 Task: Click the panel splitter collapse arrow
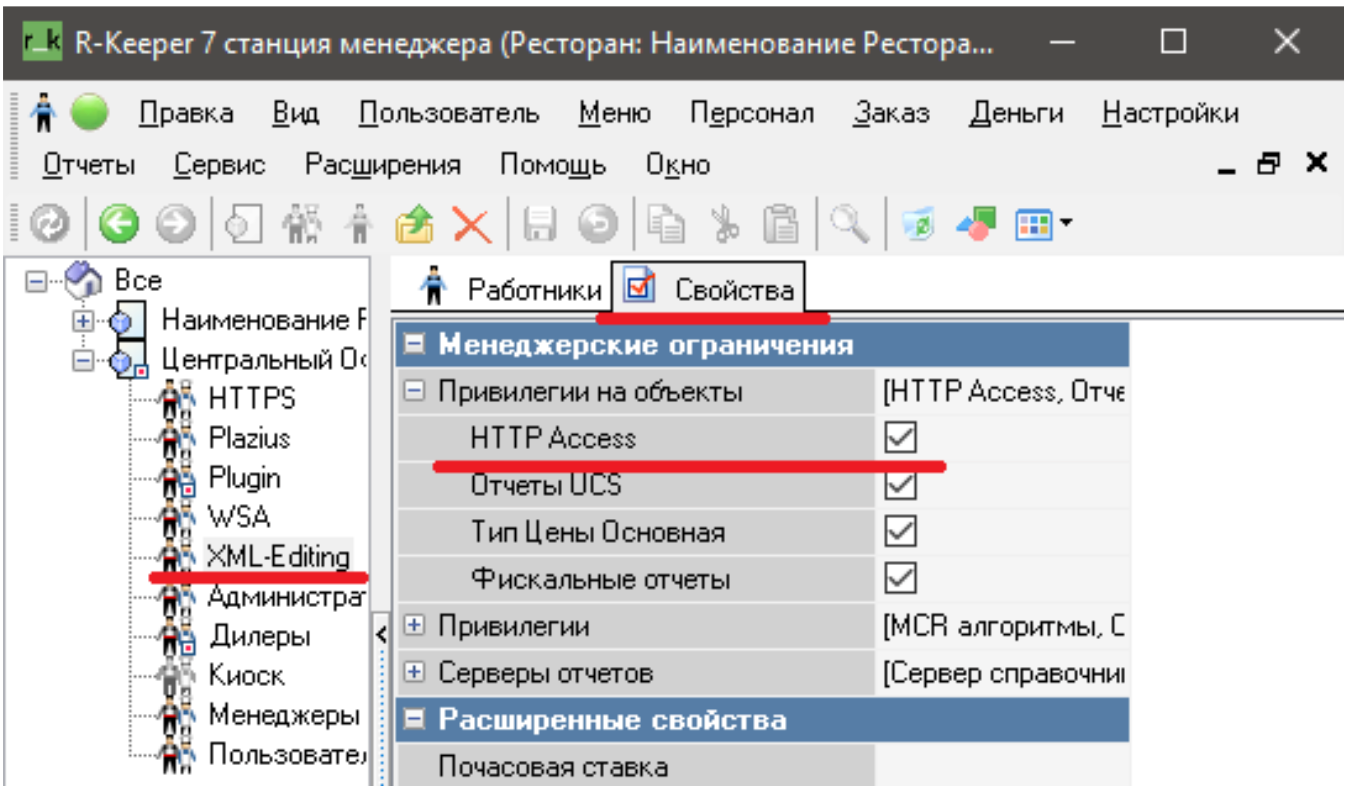click(380, 633)
